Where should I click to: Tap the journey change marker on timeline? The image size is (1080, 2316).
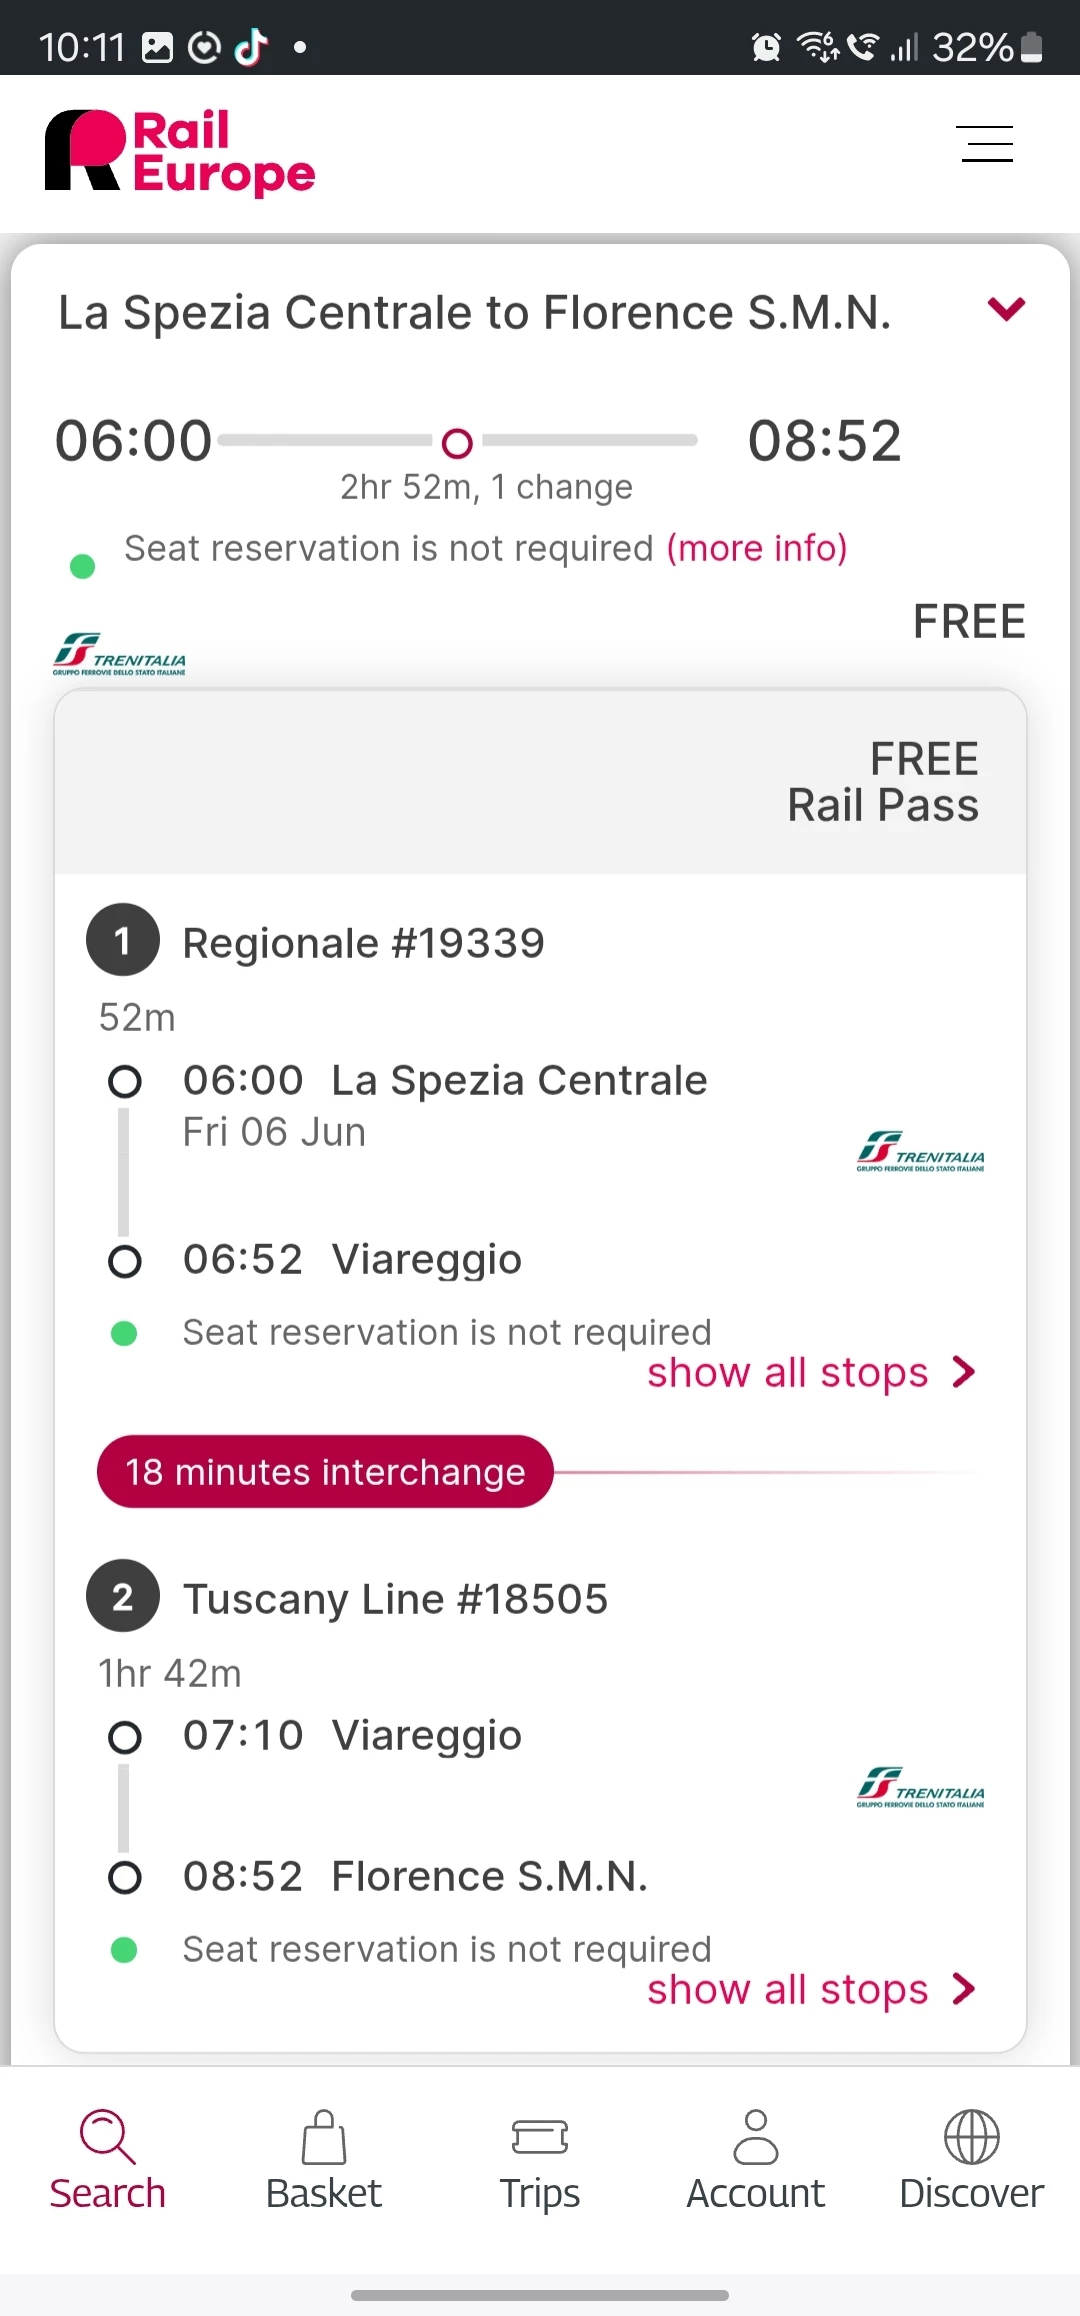point(457,442)
